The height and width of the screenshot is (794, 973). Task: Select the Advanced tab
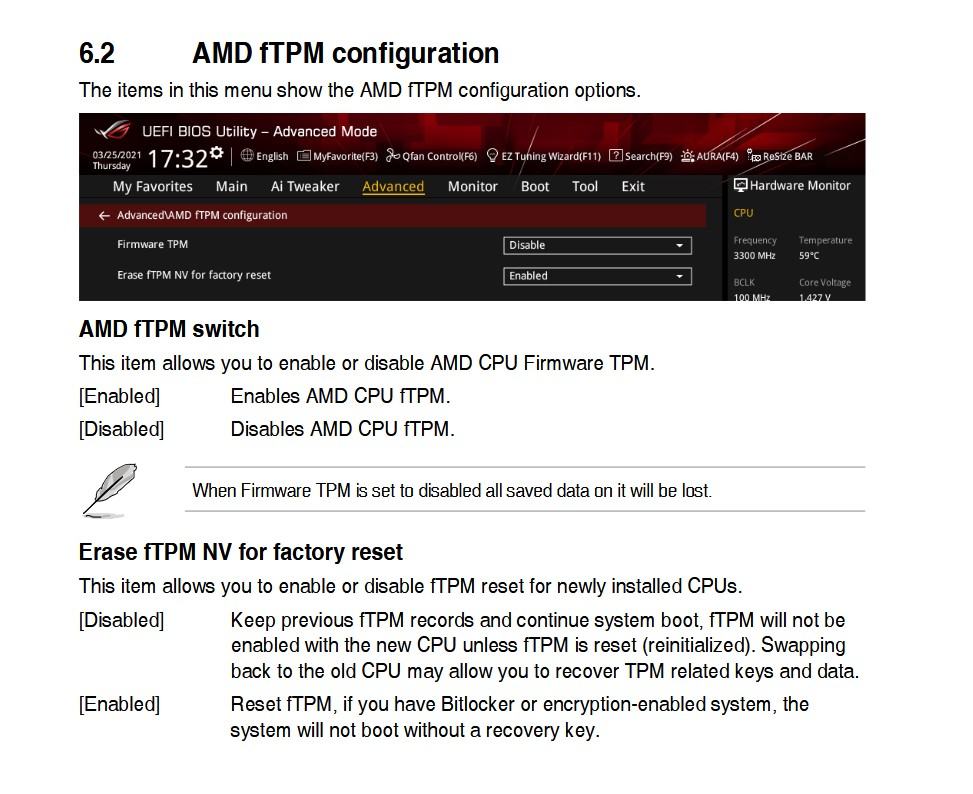pyautogui.click(x=393, y=187)
